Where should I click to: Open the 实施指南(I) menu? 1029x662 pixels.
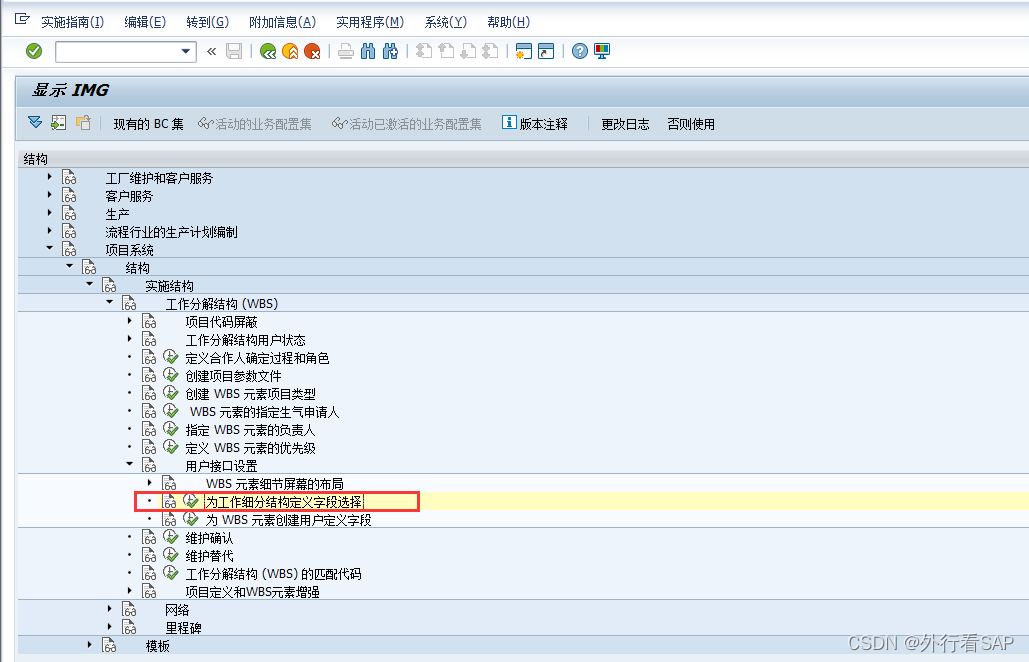(72, 22)
